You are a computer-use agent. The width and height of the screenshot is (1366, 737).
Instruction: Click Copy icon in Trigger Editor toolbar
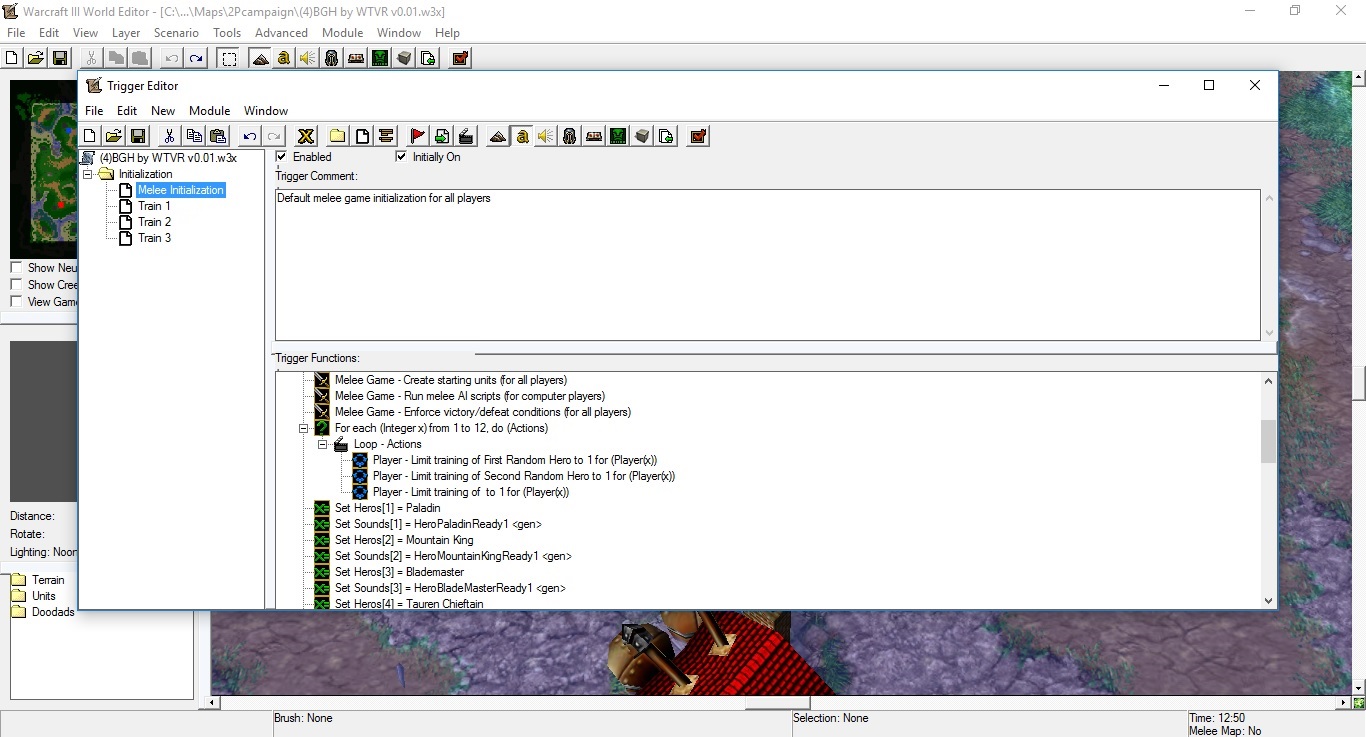(194, 136)
